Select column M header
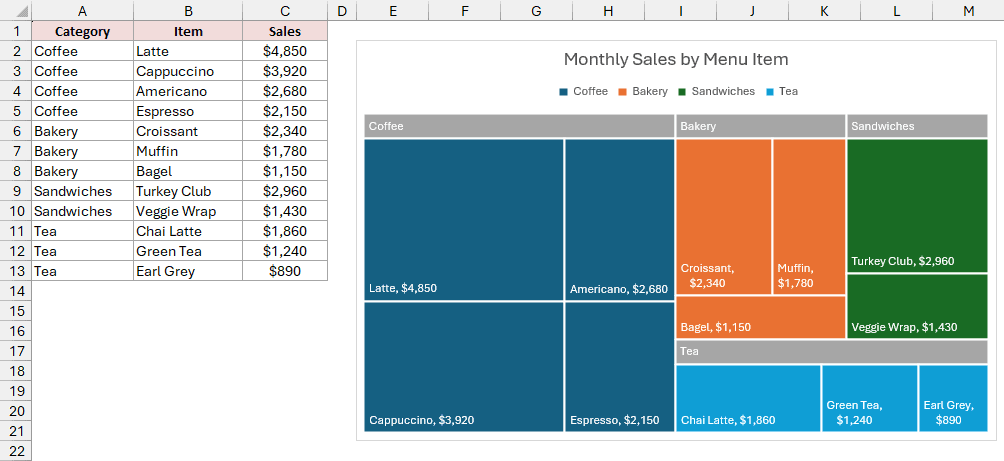Viewport: 1004px width, 461px height. point(968,10)
